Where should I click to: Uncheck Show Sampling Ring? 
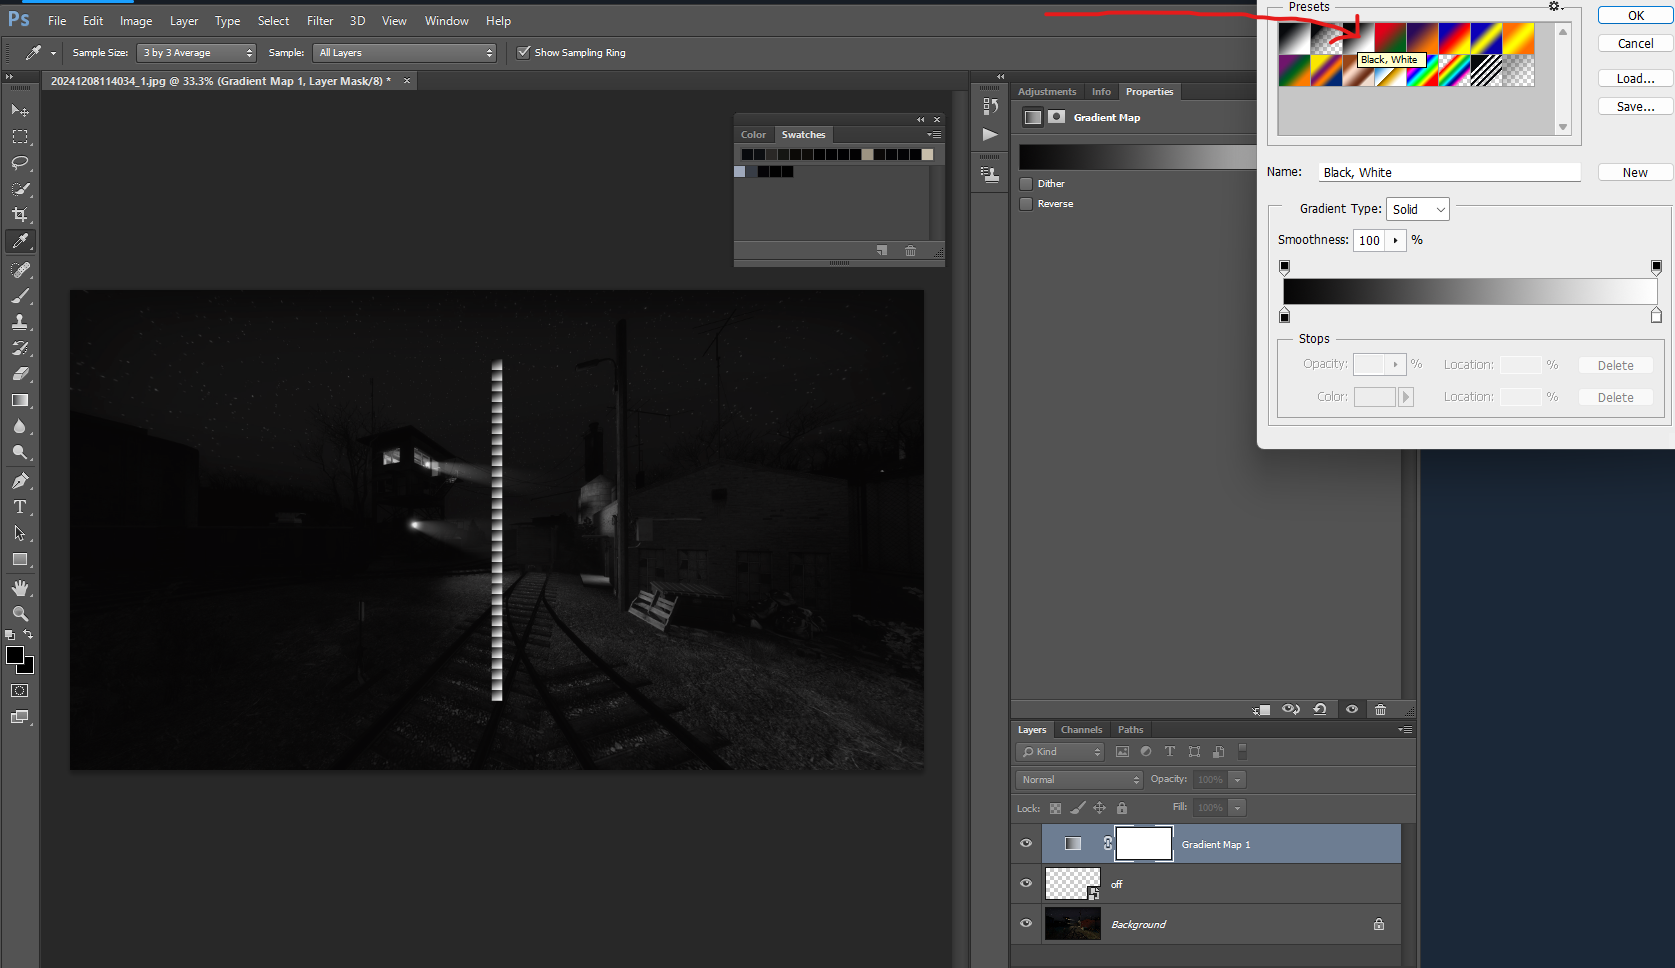(523, 53)
